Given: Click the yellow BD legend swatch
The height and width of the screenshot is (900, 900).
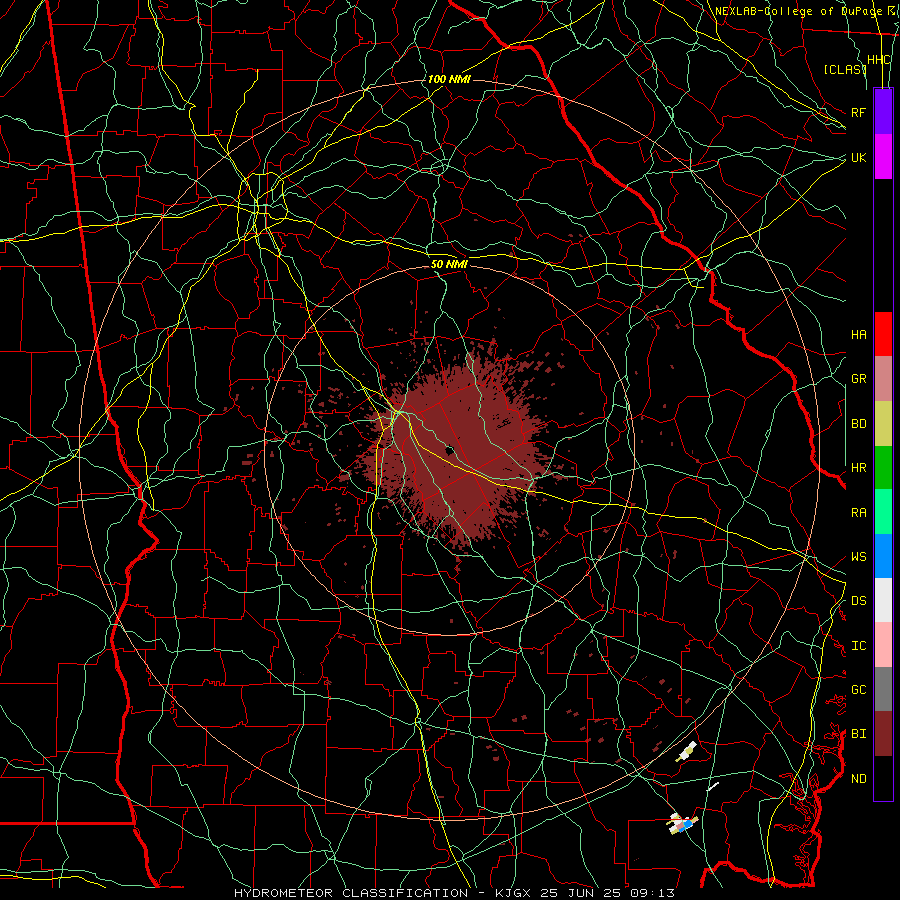Looking at the screenshot, I should coord(883,424).
